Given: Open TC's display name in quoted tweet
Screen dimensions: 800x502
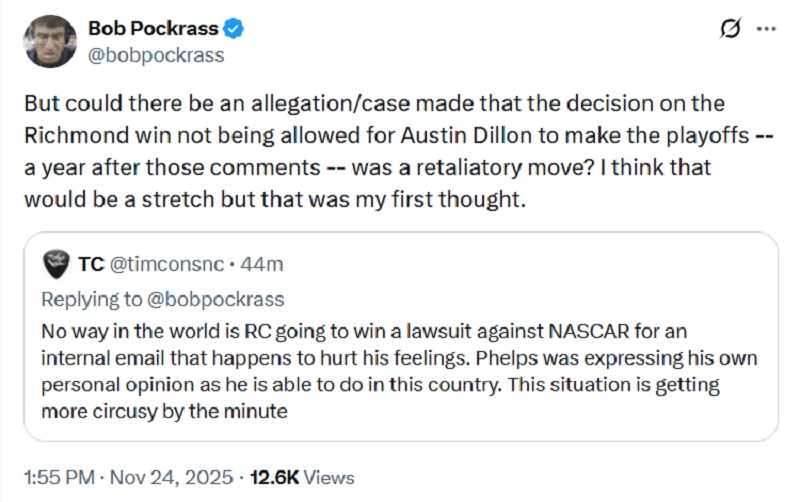Looking at the screenshot, I should pyautogui.click(x=89, y=264).
